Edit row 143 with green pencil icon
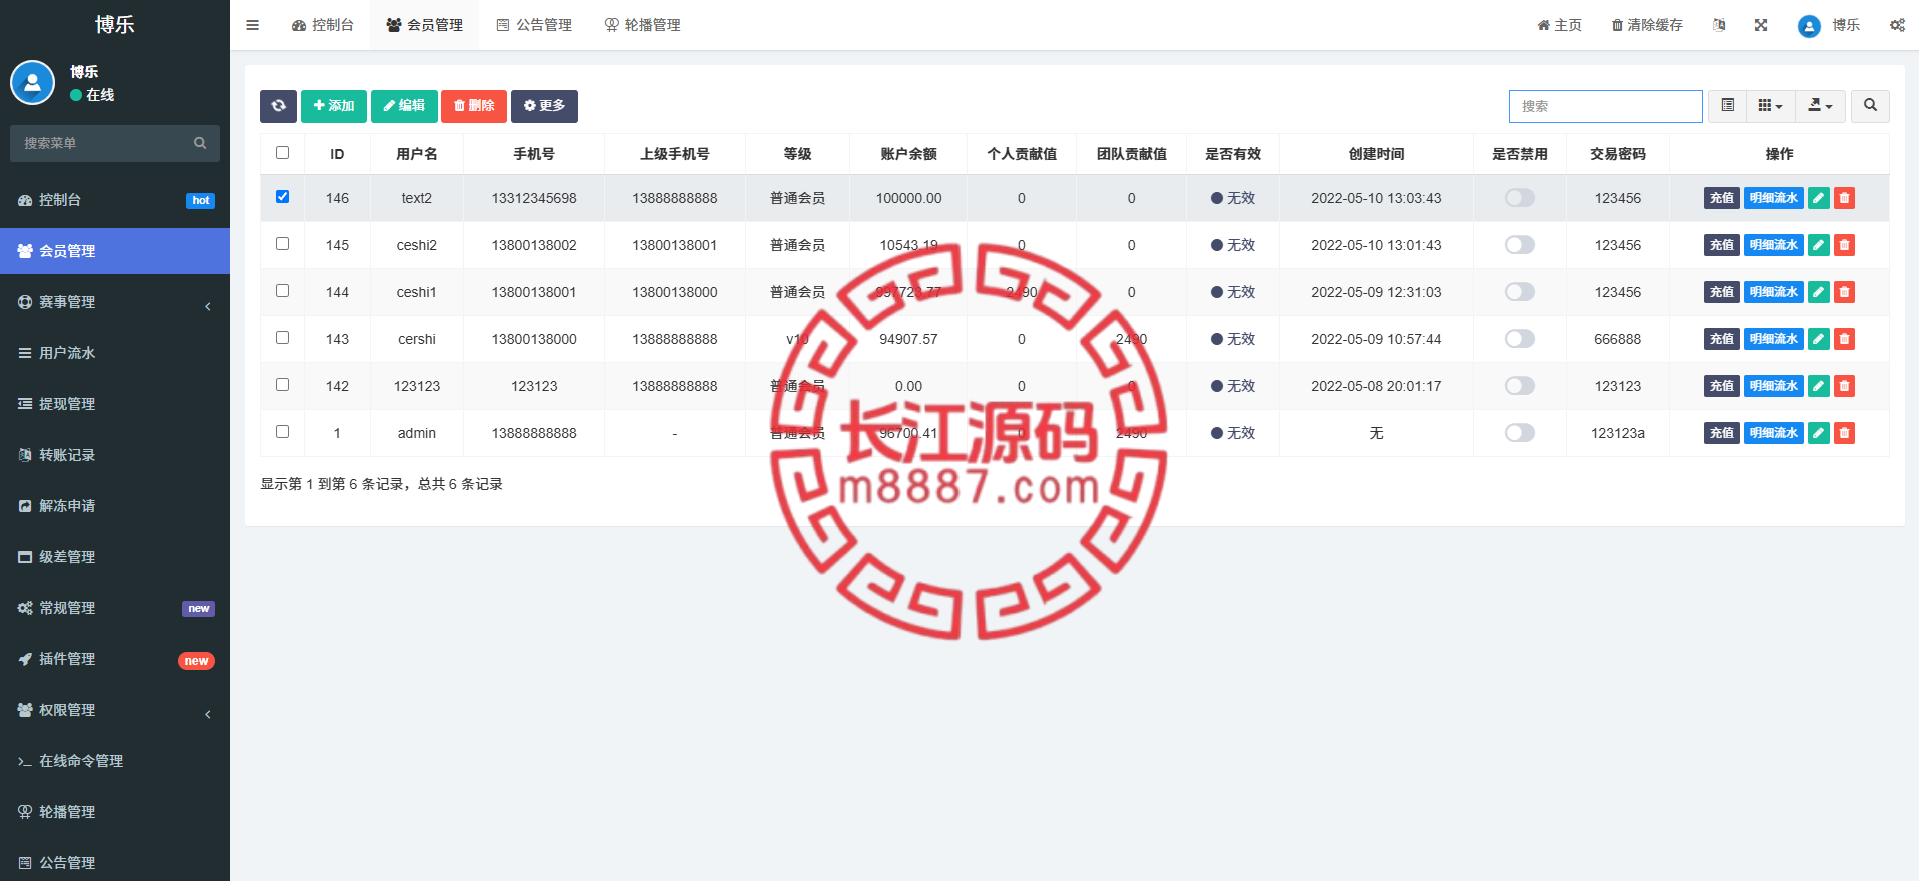Image resolution: width=1919 pixels, height=881 pixels. (1819, 339)
